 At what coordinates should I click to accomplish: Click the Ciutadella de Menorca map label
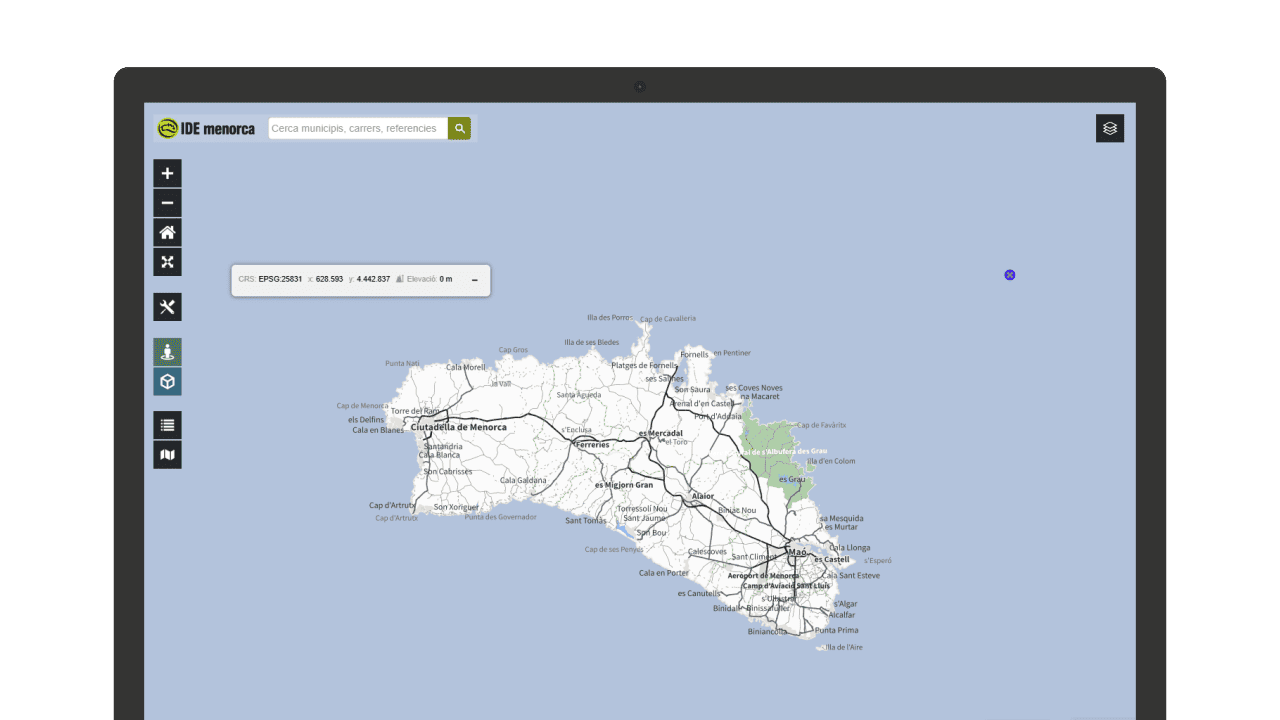459,427
